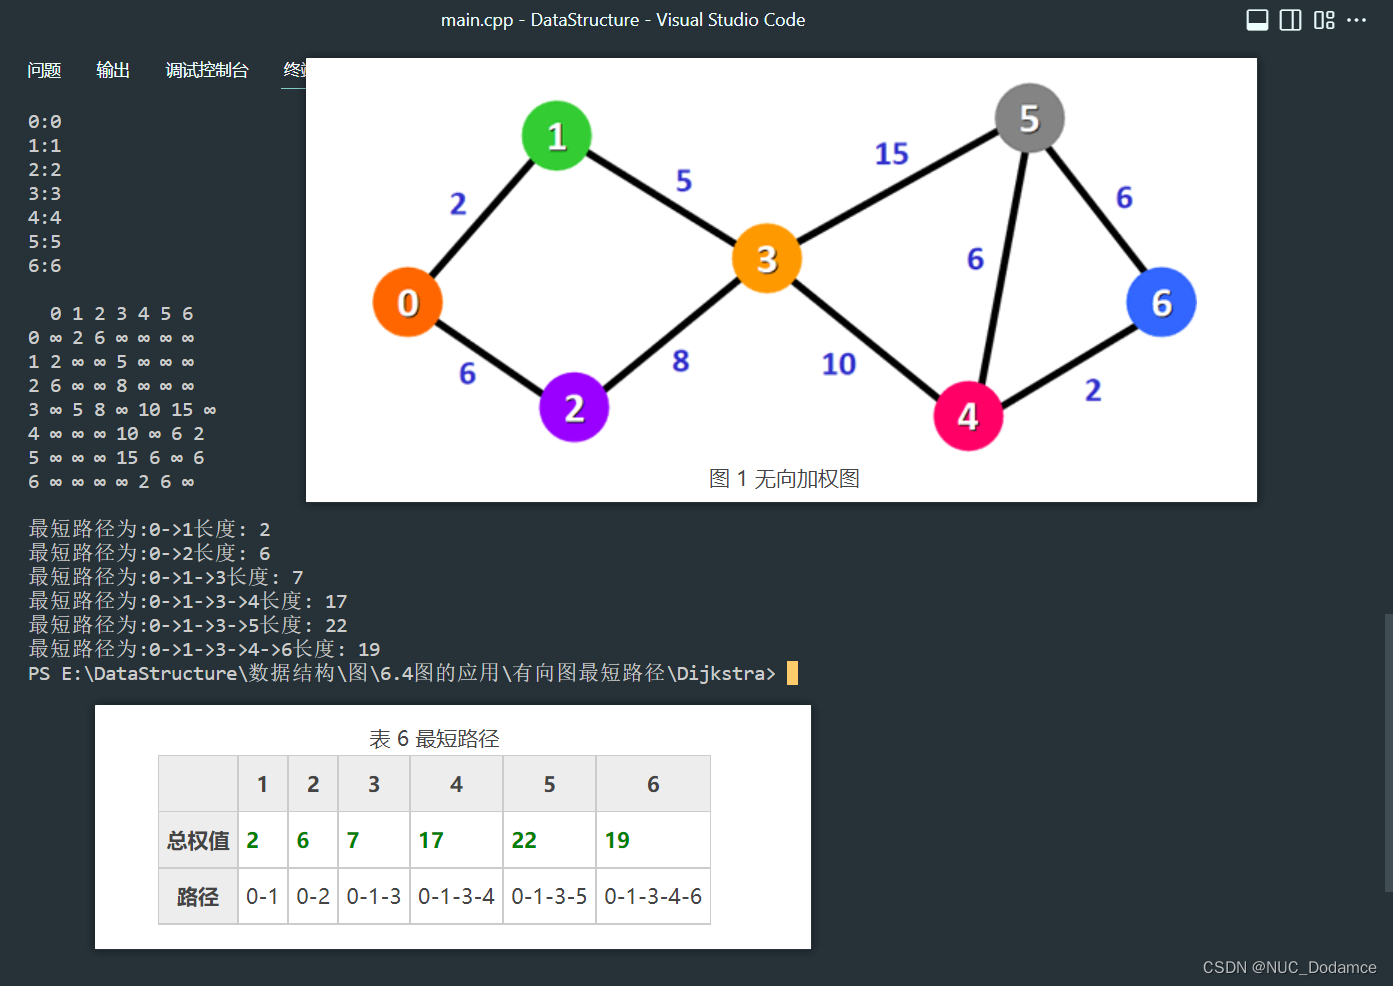Click terminal line 最短路径为:0->1长度: 2

point(149,530)
